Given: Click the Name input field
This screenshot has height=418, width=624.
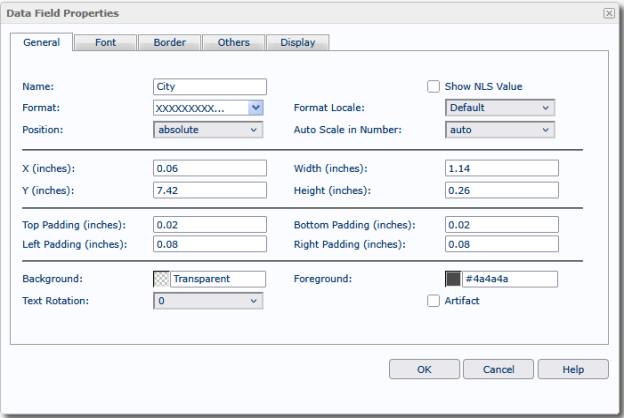Looking at the screenshot, I should (210, 87).
